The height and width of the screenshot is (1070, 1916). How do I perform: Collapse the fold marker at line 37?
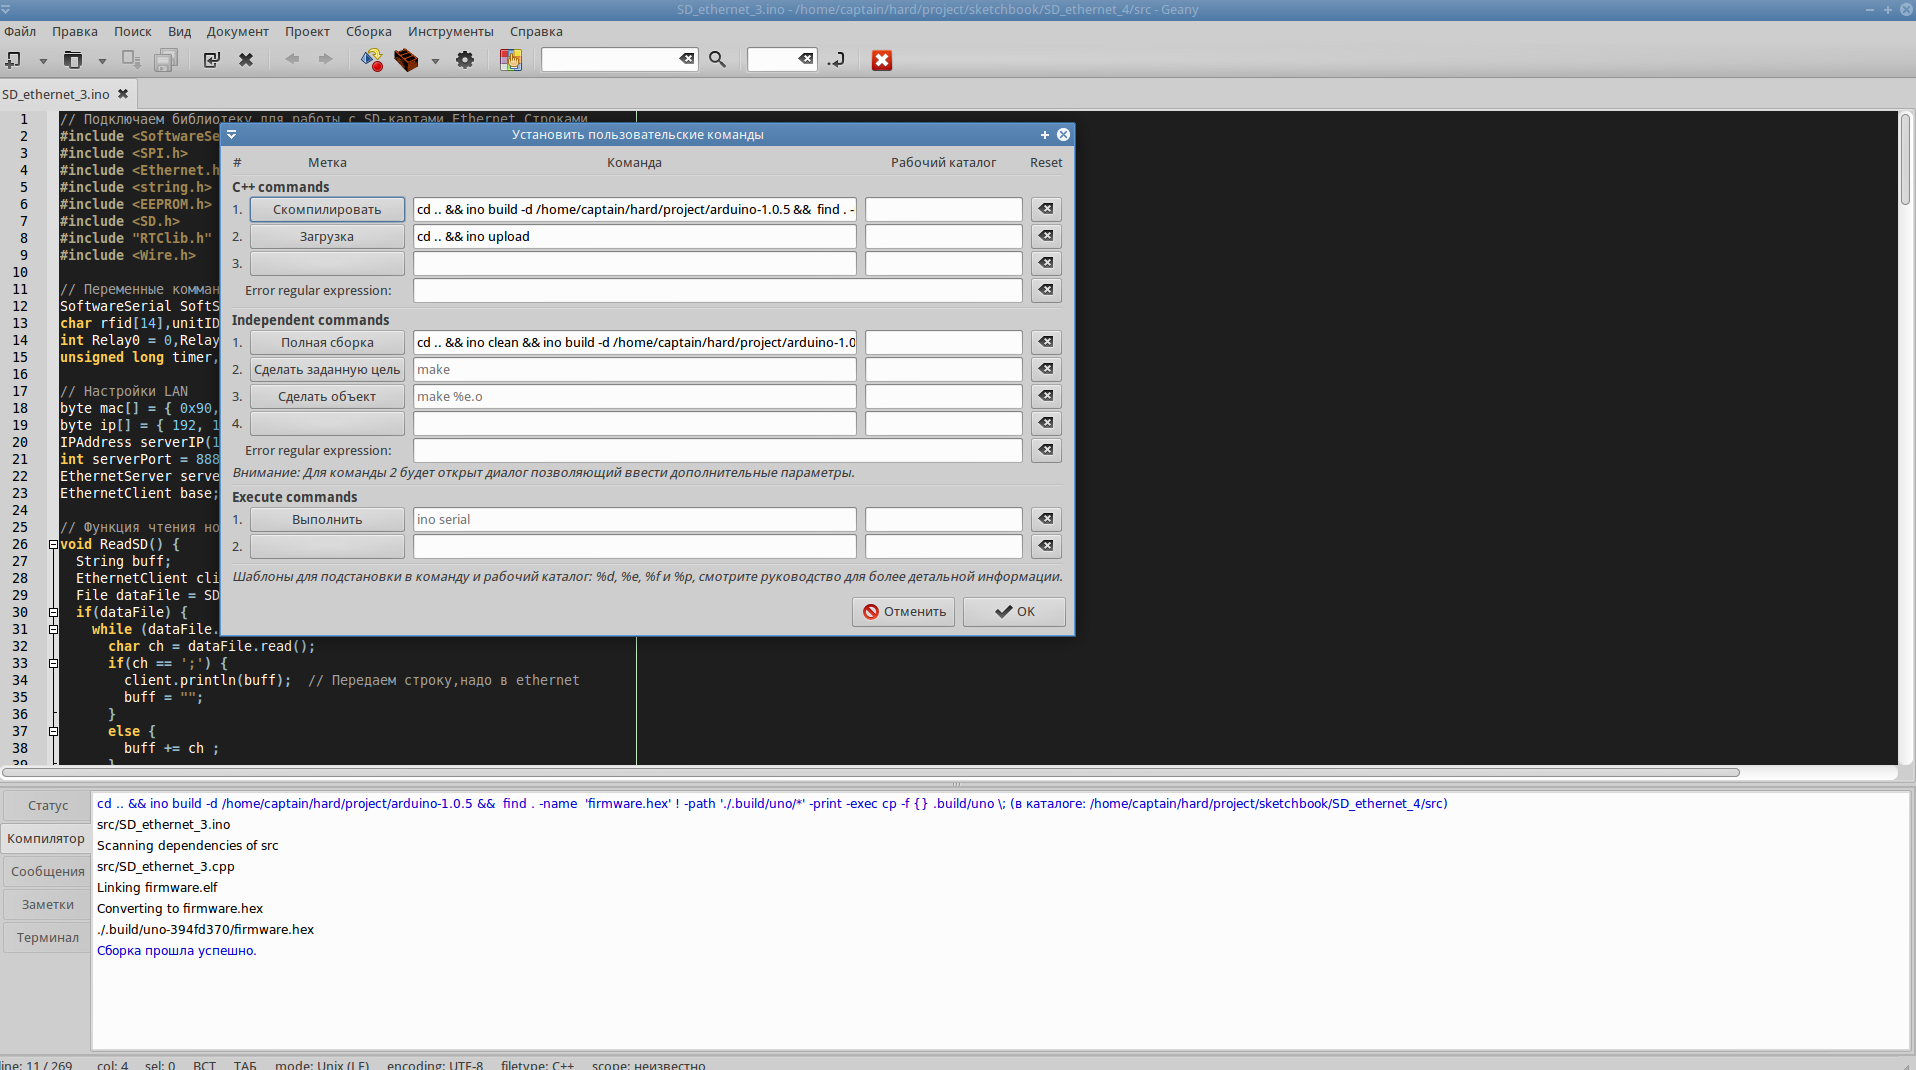point(53,731)
